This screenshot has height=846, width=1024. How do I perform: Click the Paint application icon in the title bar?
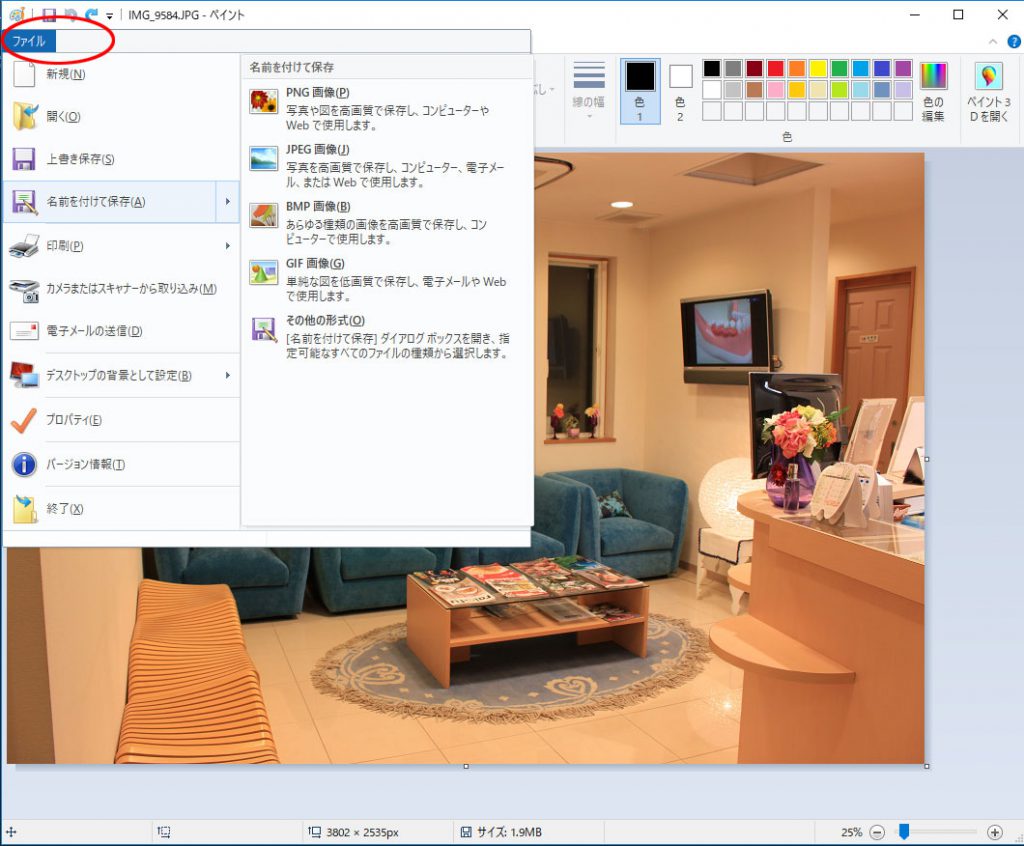(17, 14)
